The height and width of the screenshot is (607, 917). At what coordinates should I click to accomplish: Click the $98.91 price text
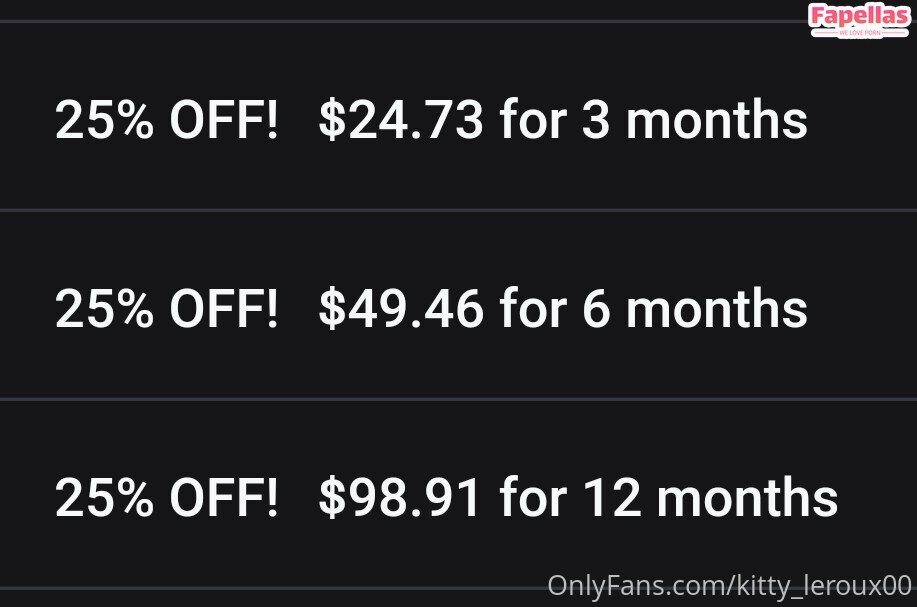coord(400,498)
